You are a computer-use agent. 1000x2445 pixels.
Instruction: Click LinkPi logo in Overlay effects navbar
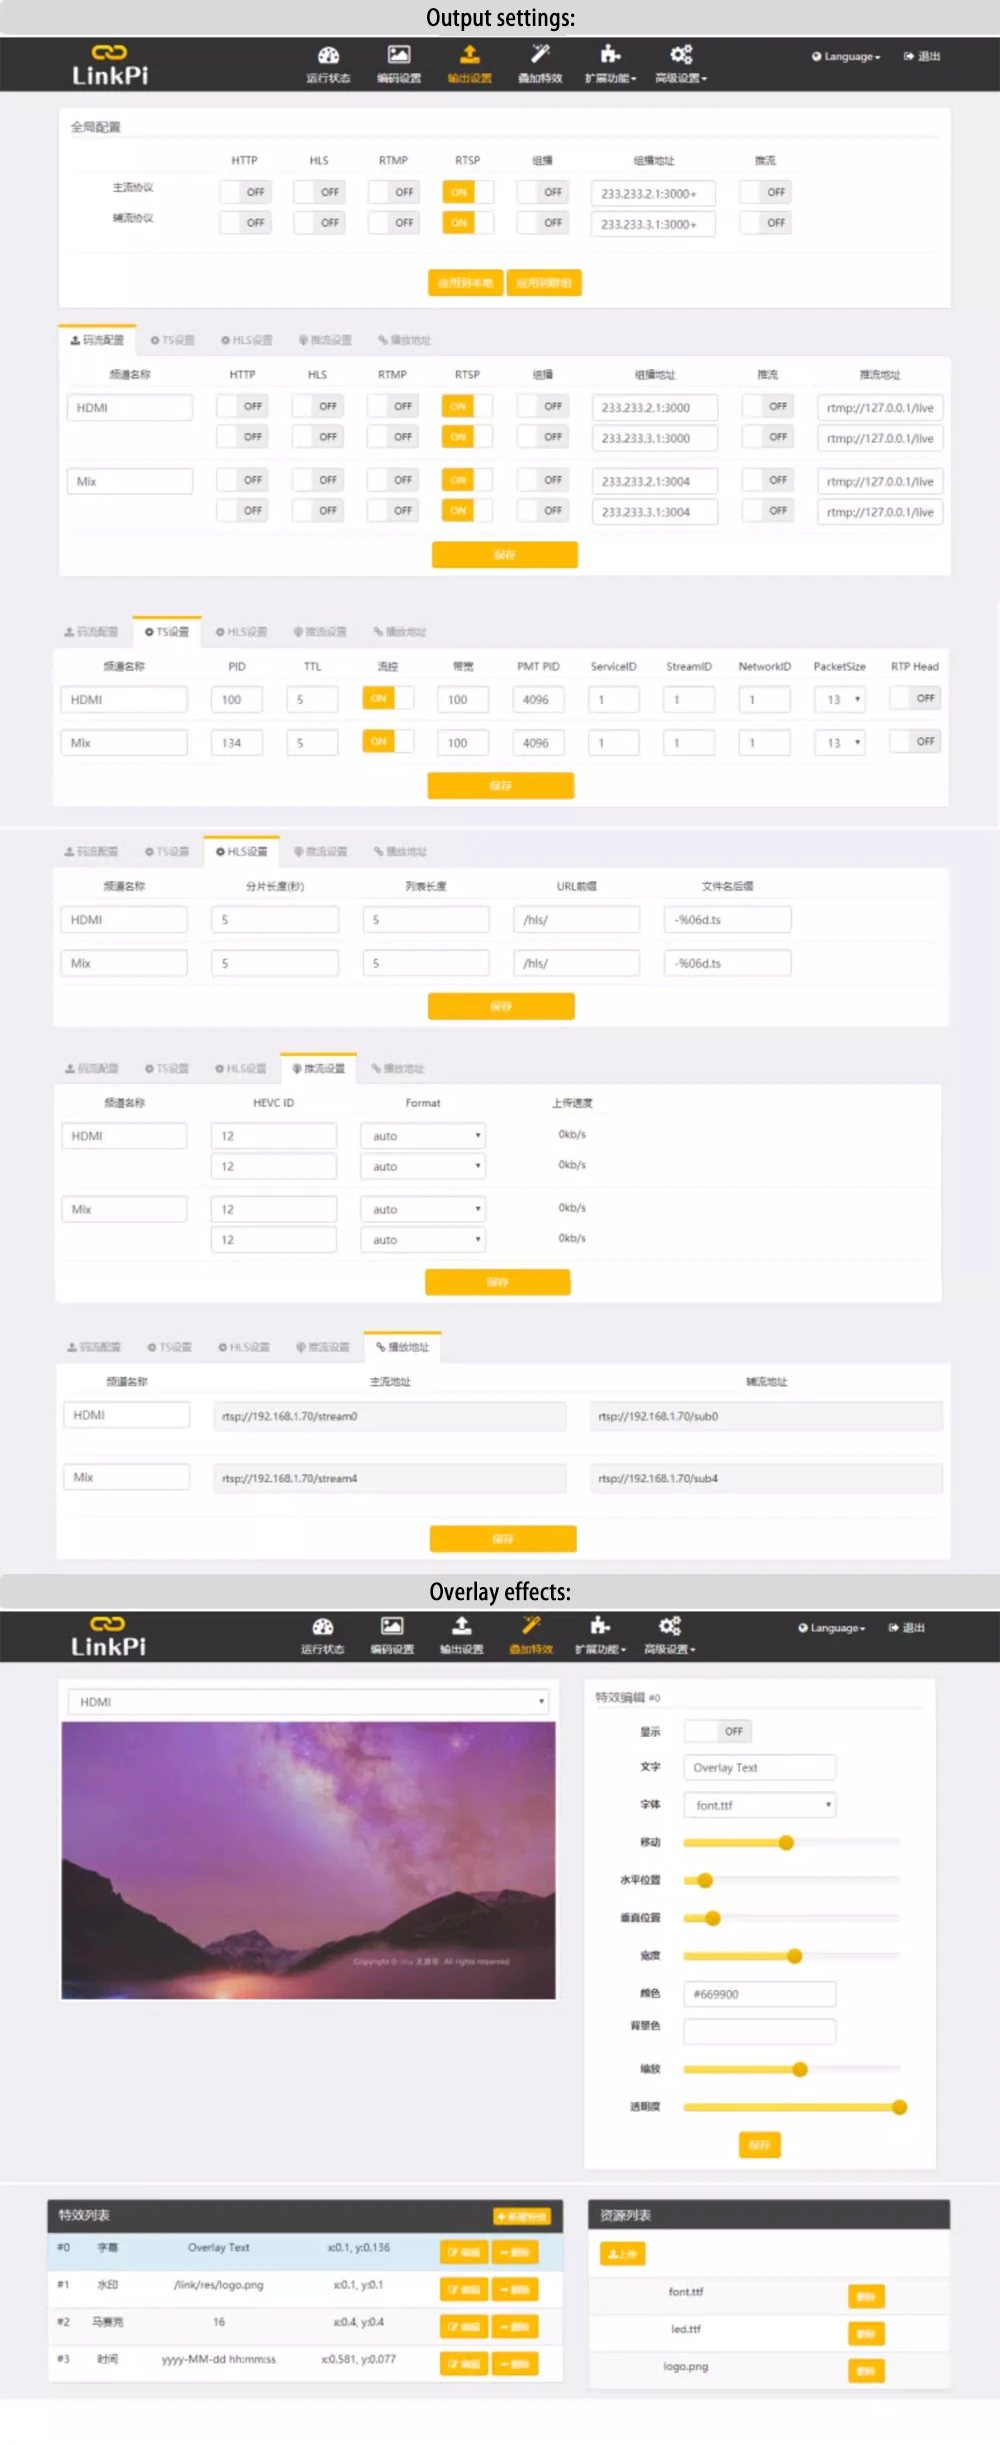pos(108,1637)
